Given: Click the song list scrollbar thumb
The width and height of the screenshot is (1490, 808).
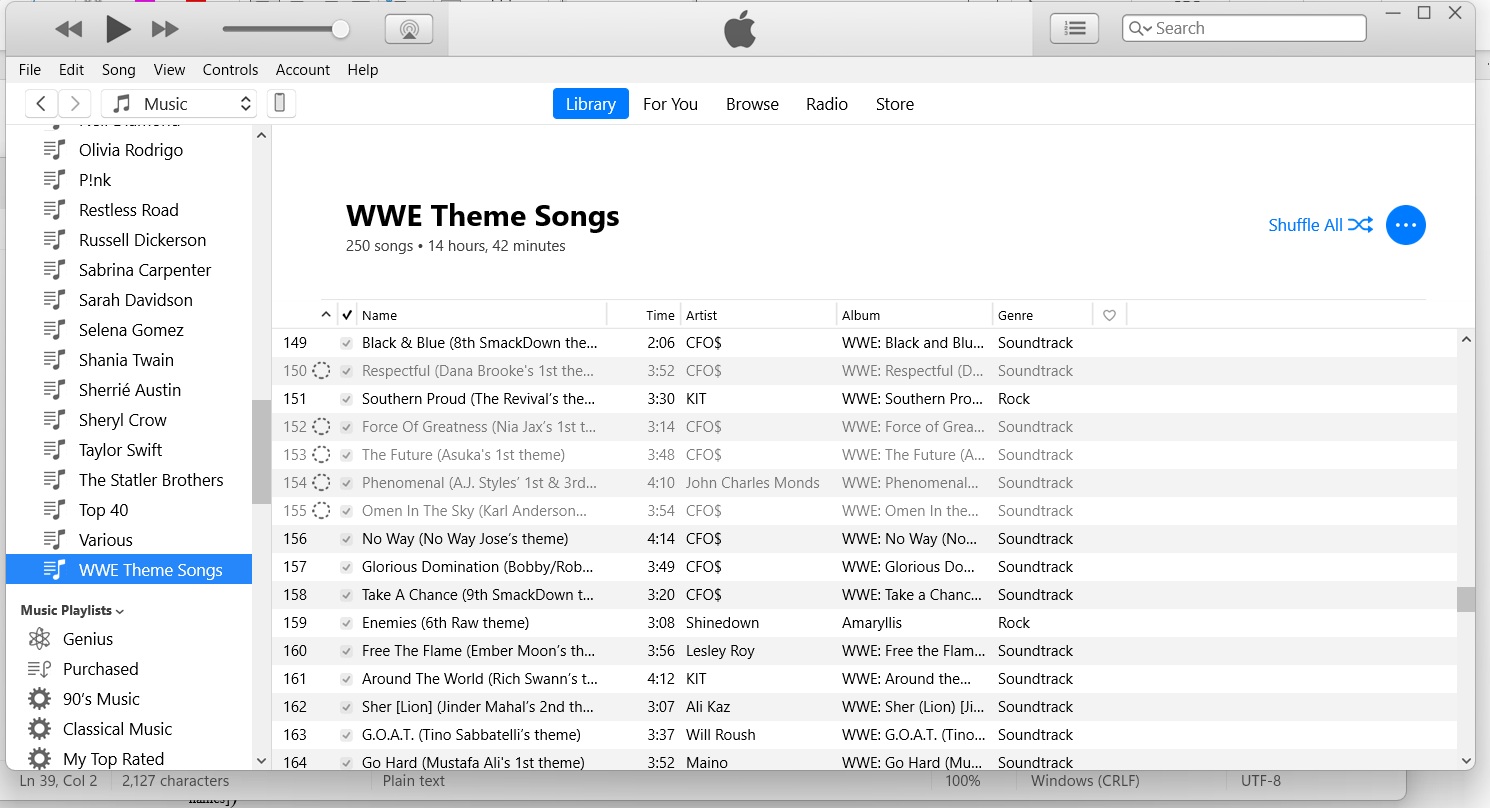Looking at the screenshot, I should tap(1466, 599).
